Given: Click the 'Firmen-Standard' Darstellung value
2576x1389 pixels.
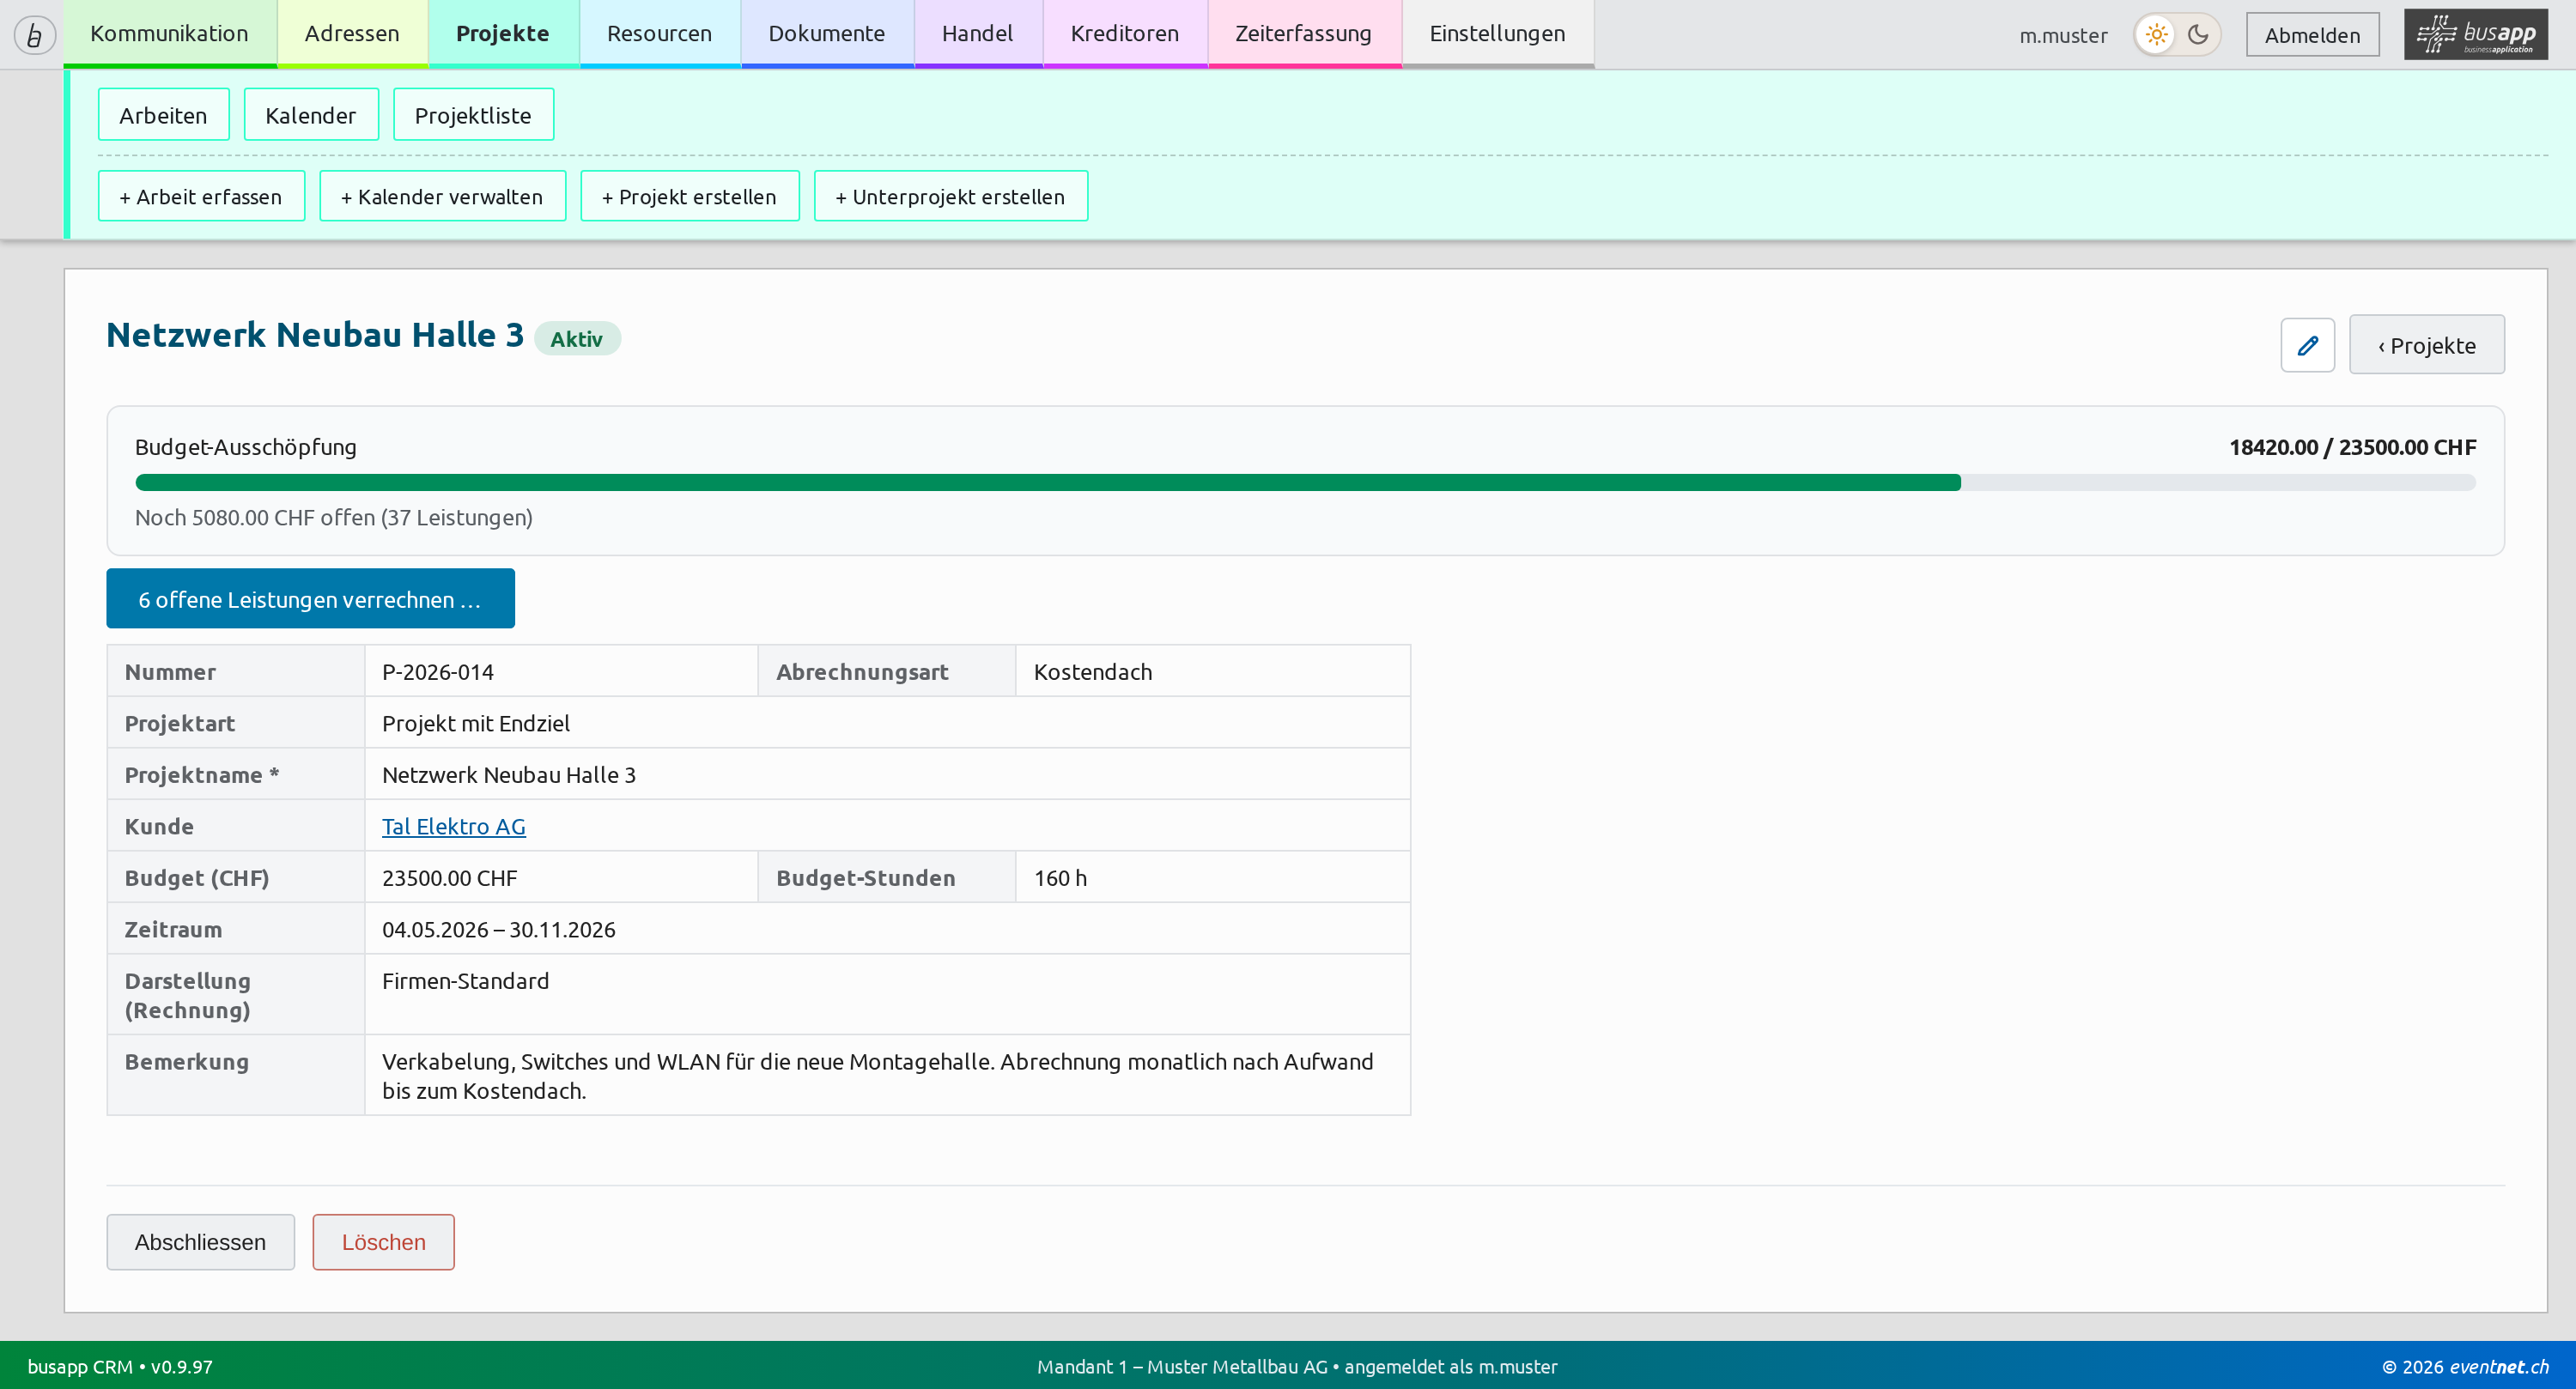Looking at the screenshot, I should (466, 981).
